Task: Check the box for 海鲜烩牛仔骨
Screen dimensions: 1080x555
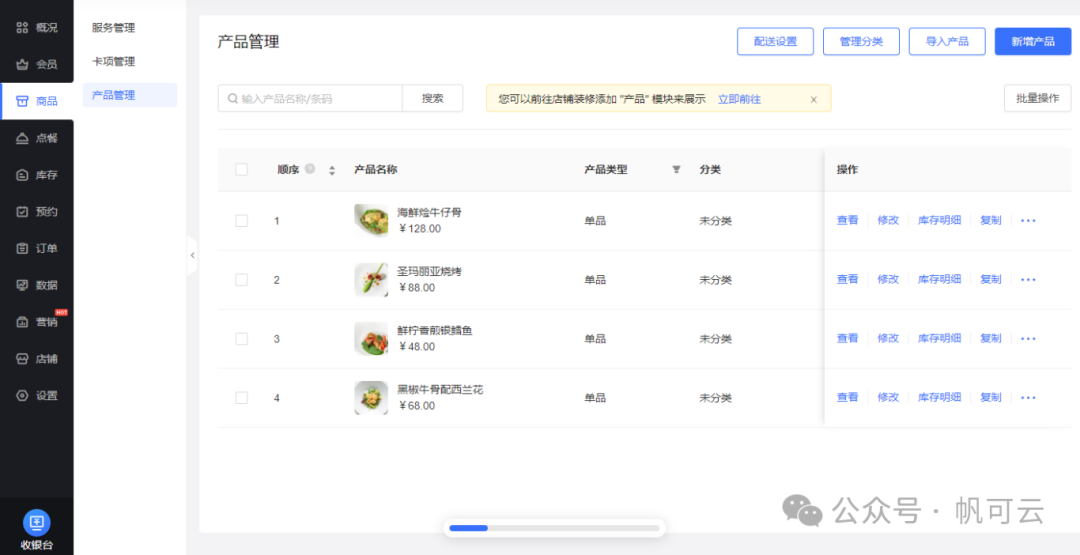Action: (x=242, y=221)
